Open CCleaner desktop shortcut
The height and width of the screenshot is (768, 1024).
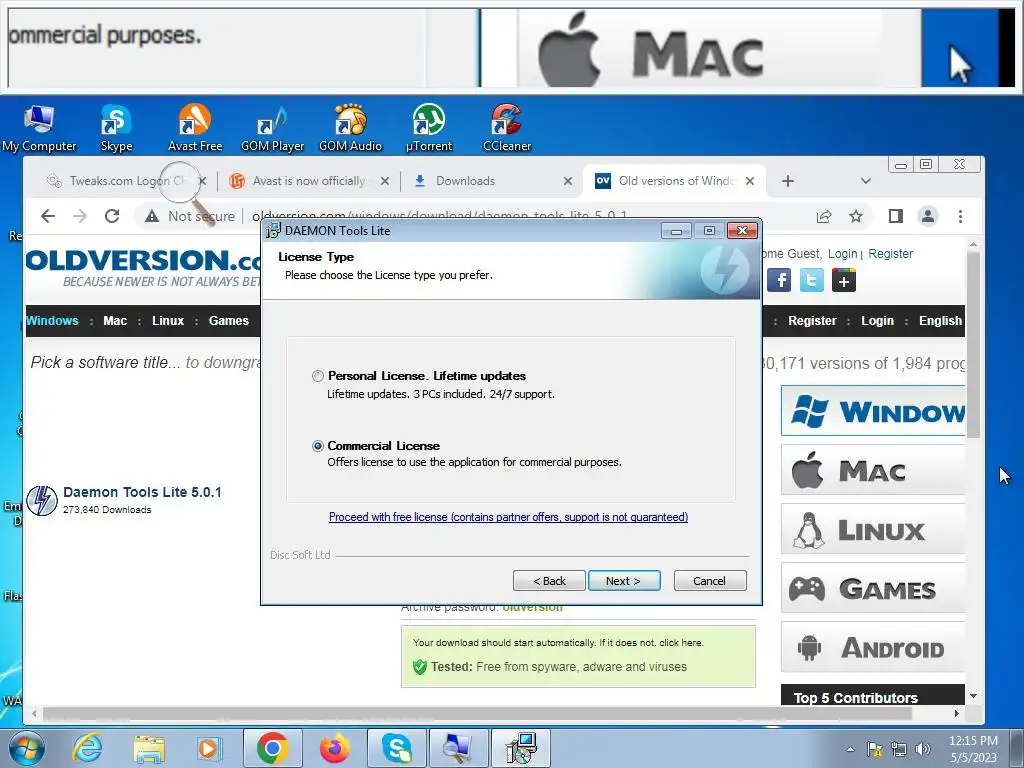coord(507,129)
